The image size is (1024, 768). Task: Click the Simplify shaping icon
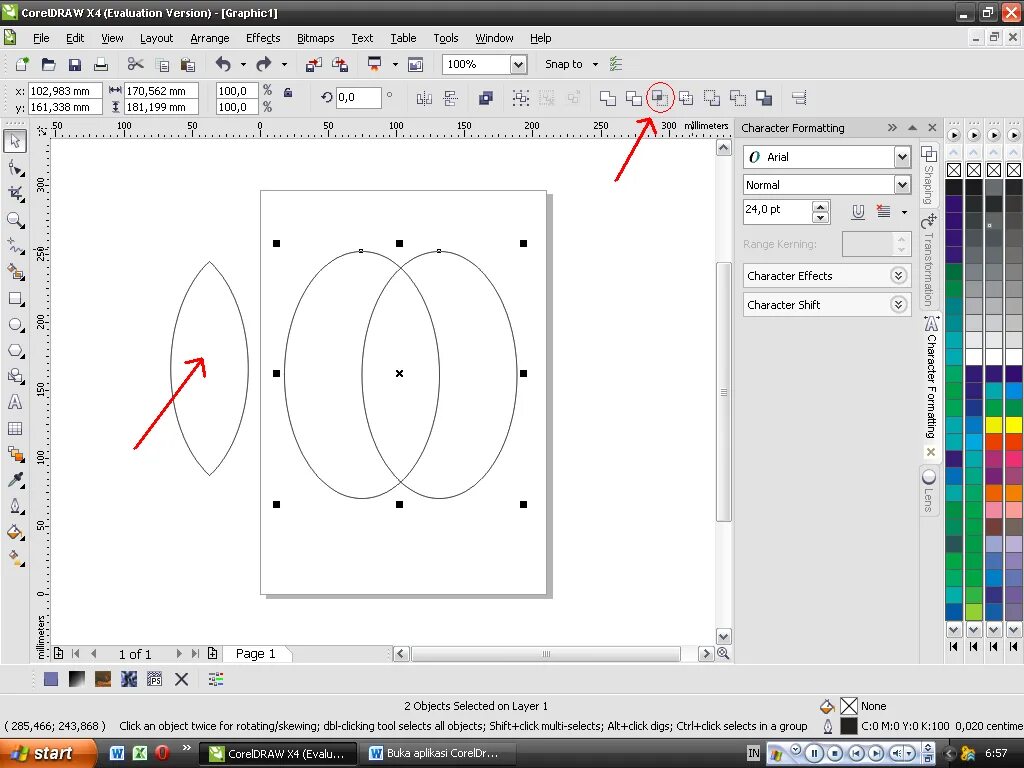pos(686,98)
